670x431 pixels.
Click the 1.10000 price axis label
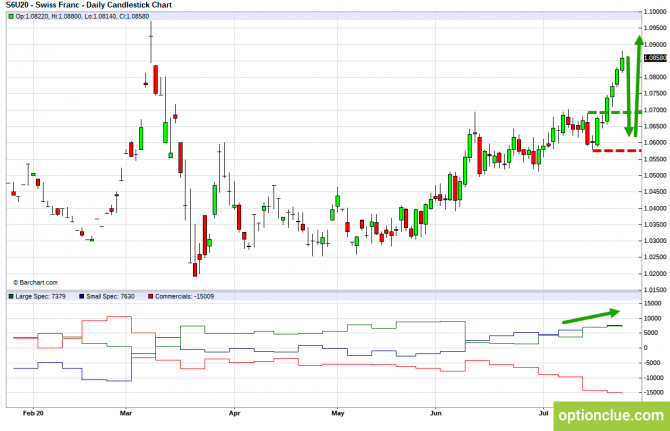[655, 12]
